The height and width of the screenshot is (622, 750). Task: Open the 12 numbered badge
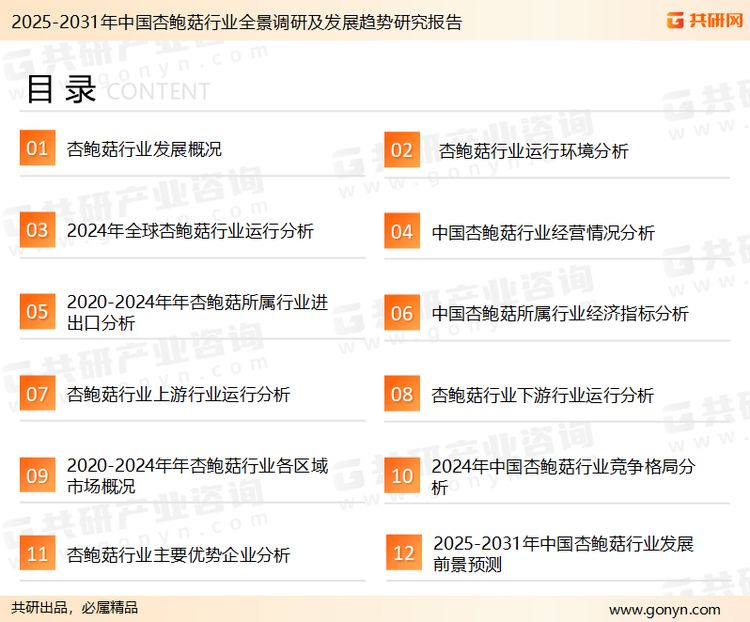point(404,554)
